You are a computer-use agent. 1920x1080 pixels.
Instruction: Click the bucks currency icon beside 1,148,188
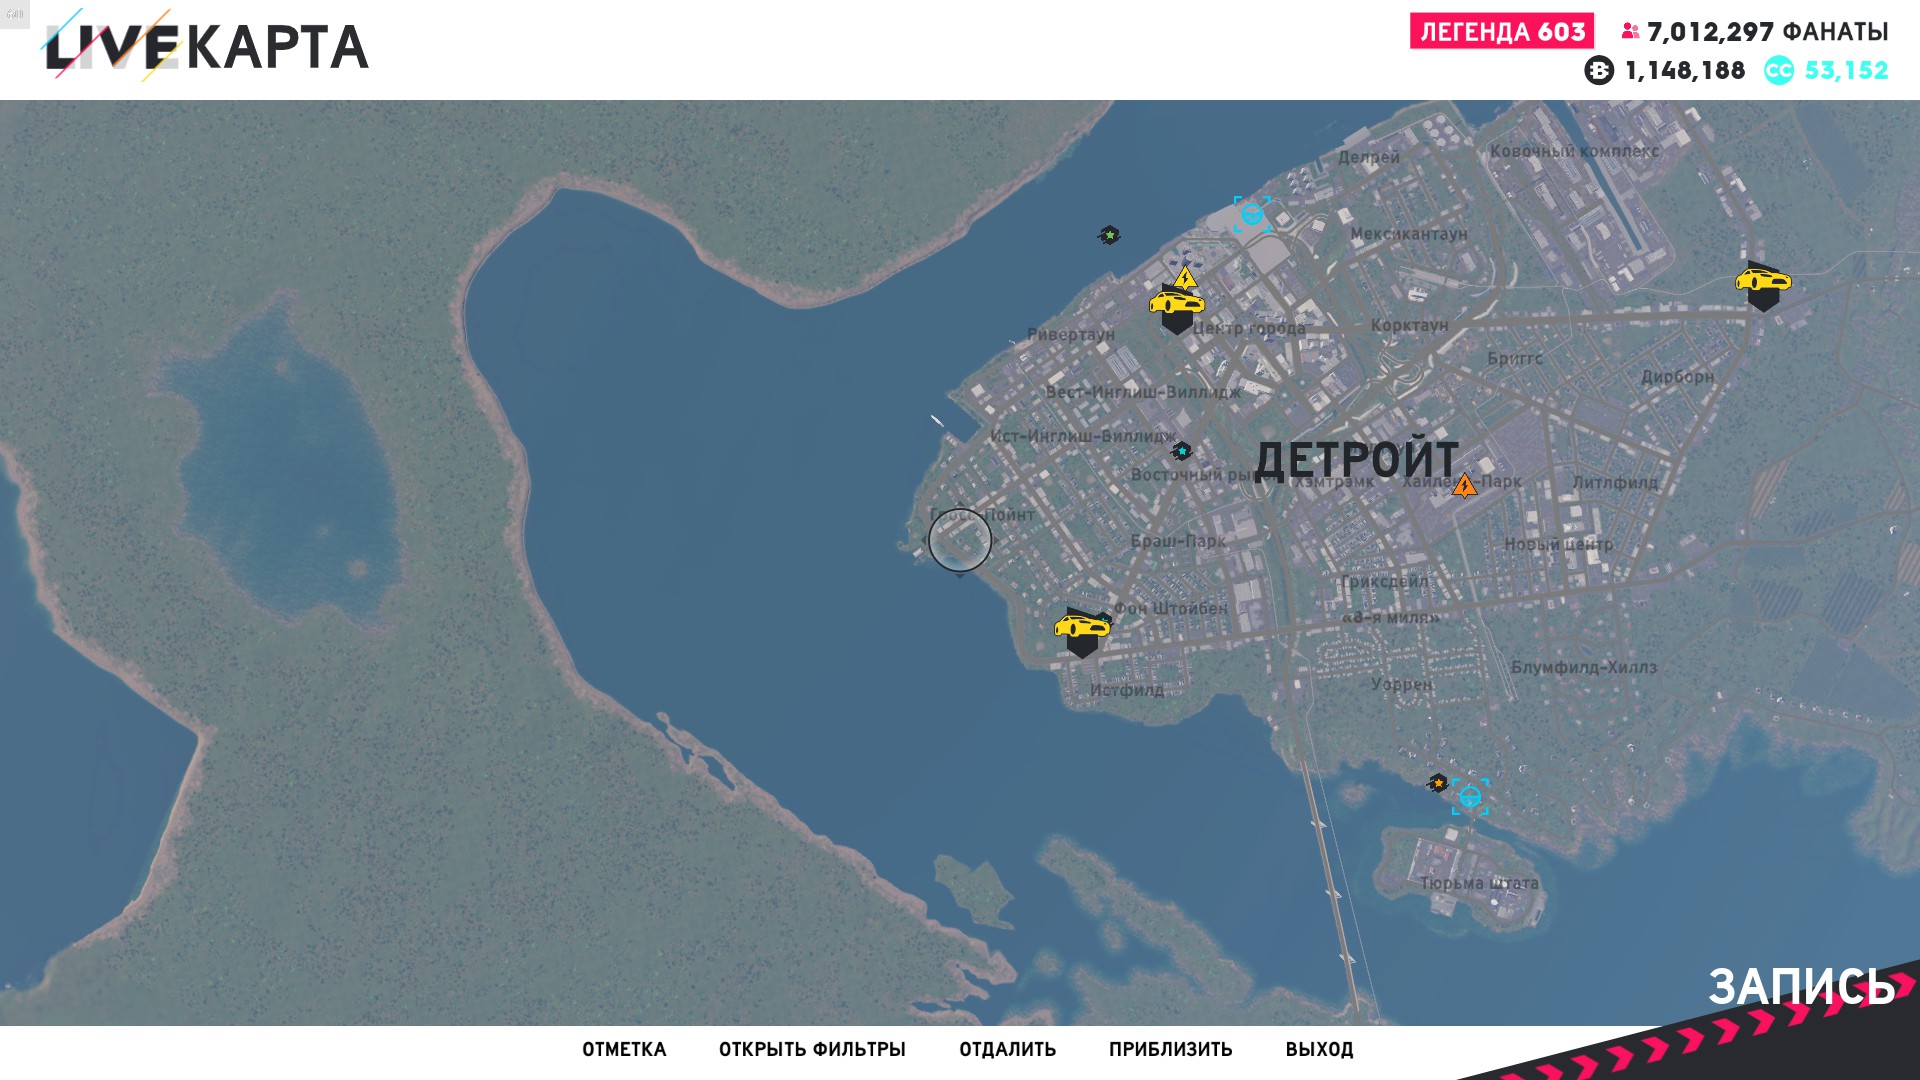tap(1599, 71)
